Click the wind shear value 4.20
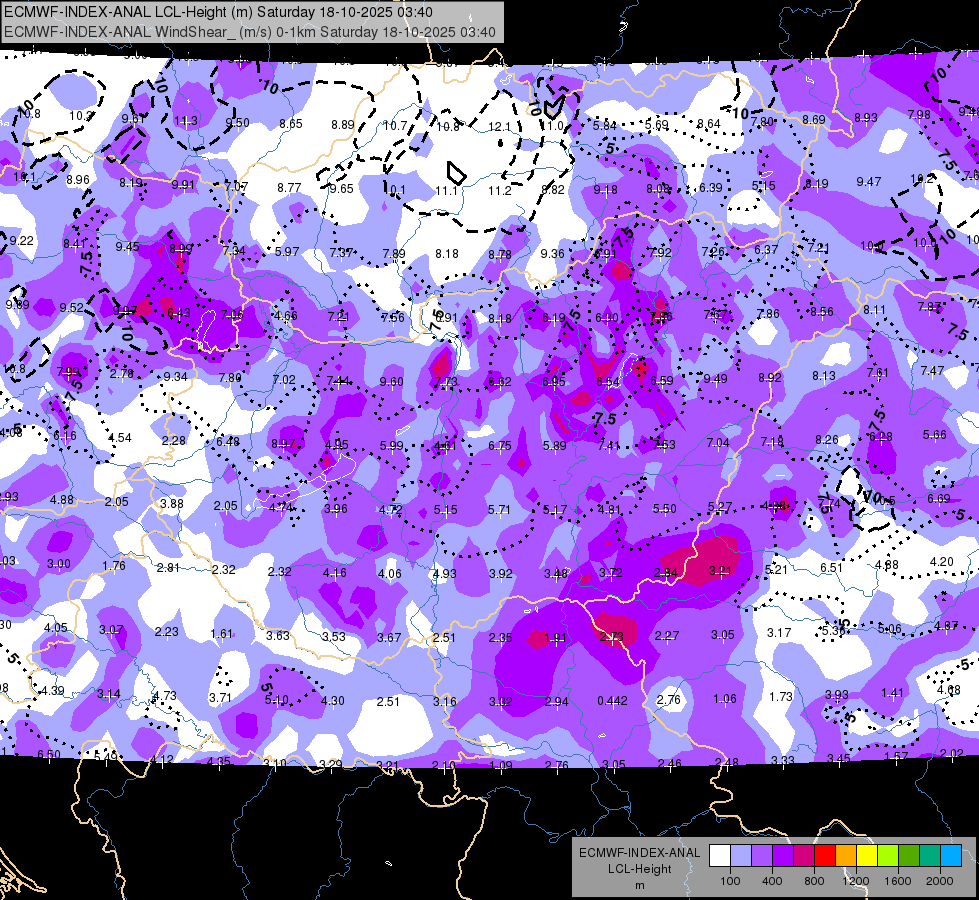Screen dimensions: 979x900 (942, 561)
